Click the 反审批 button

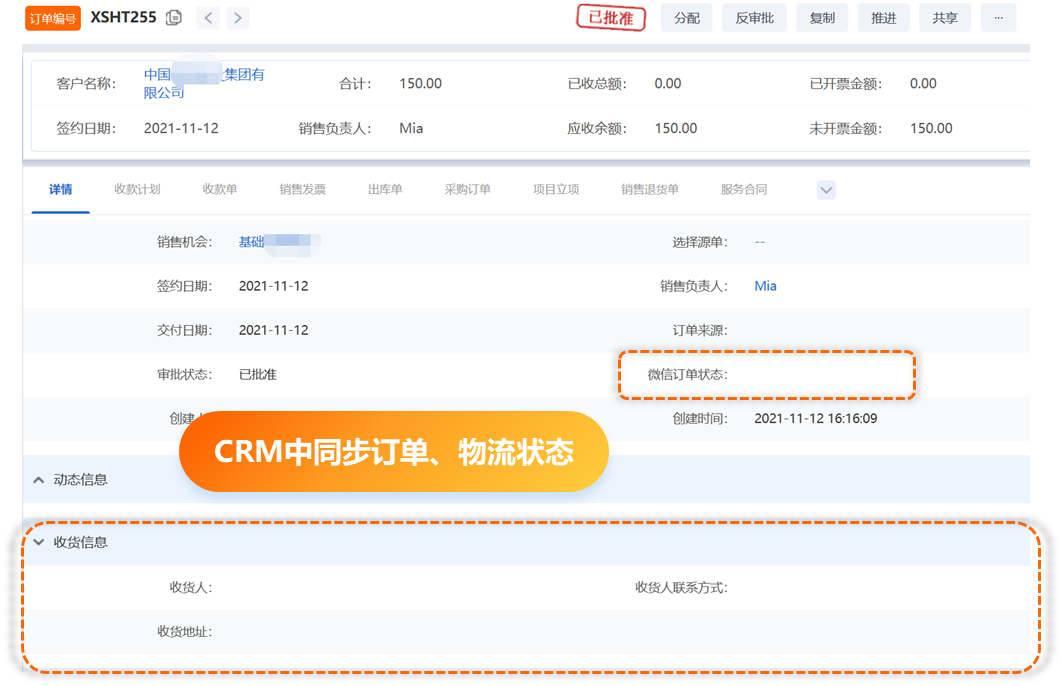754,18
